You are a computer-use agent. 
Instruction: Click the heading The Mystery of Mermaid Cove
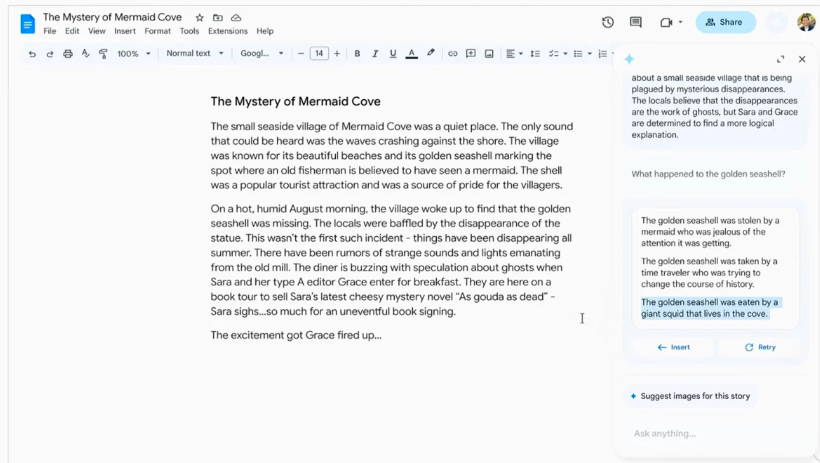[295, 101]
